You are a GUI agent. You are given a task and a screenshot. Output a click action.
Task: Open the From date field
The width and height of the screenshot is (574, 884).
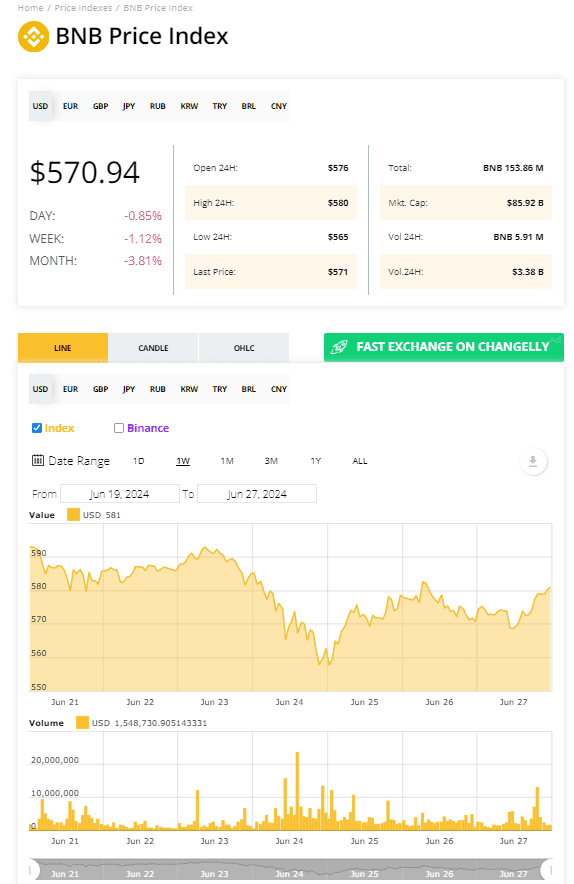[x=120, y=494]
